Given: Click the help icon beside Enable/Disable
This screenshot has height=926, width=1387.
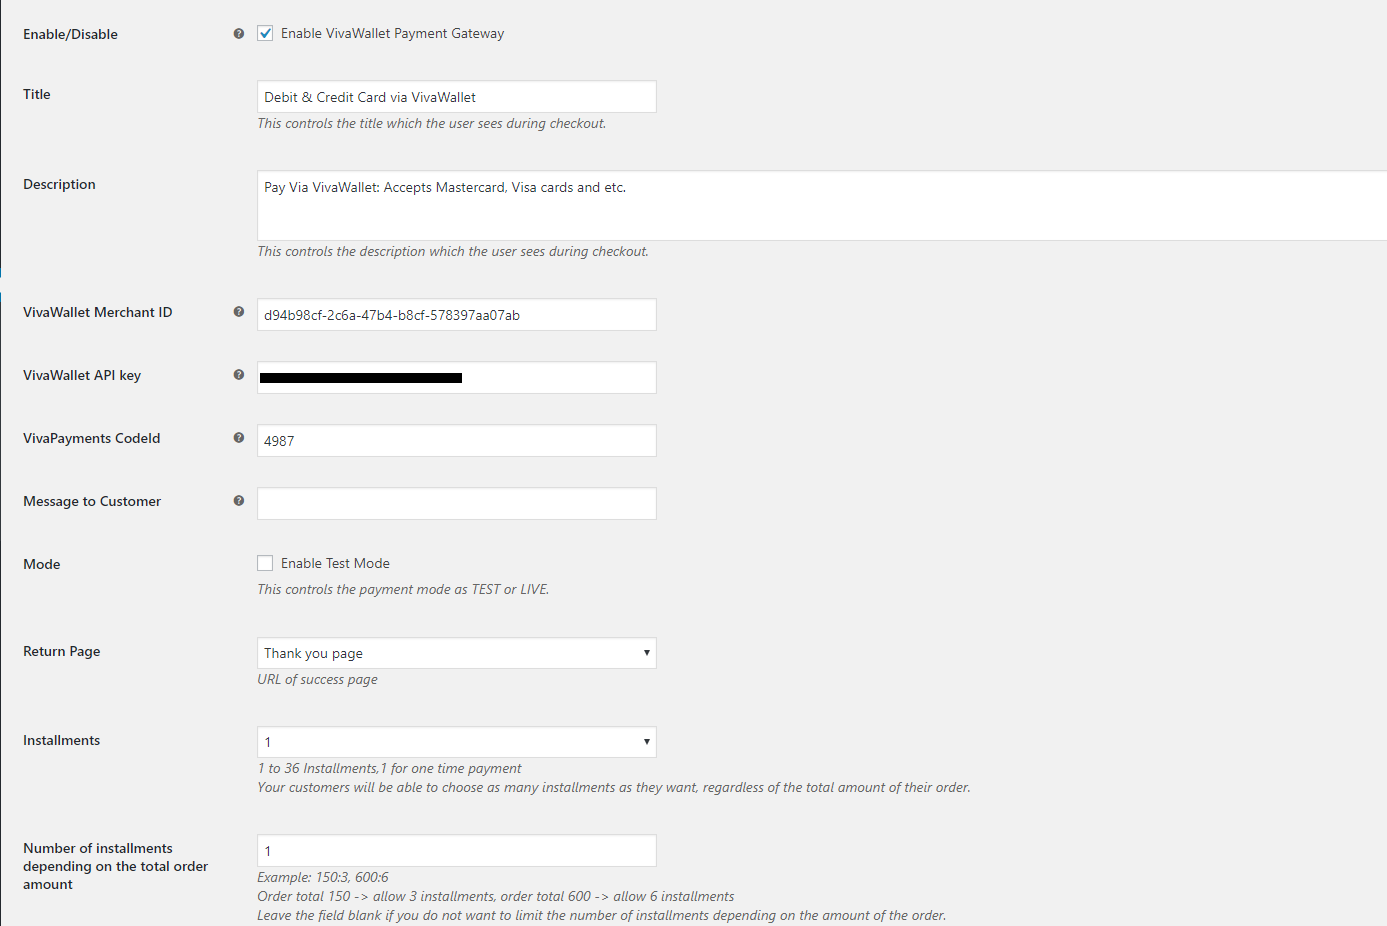Looking at the screenshot, I should tap(238, 32).
